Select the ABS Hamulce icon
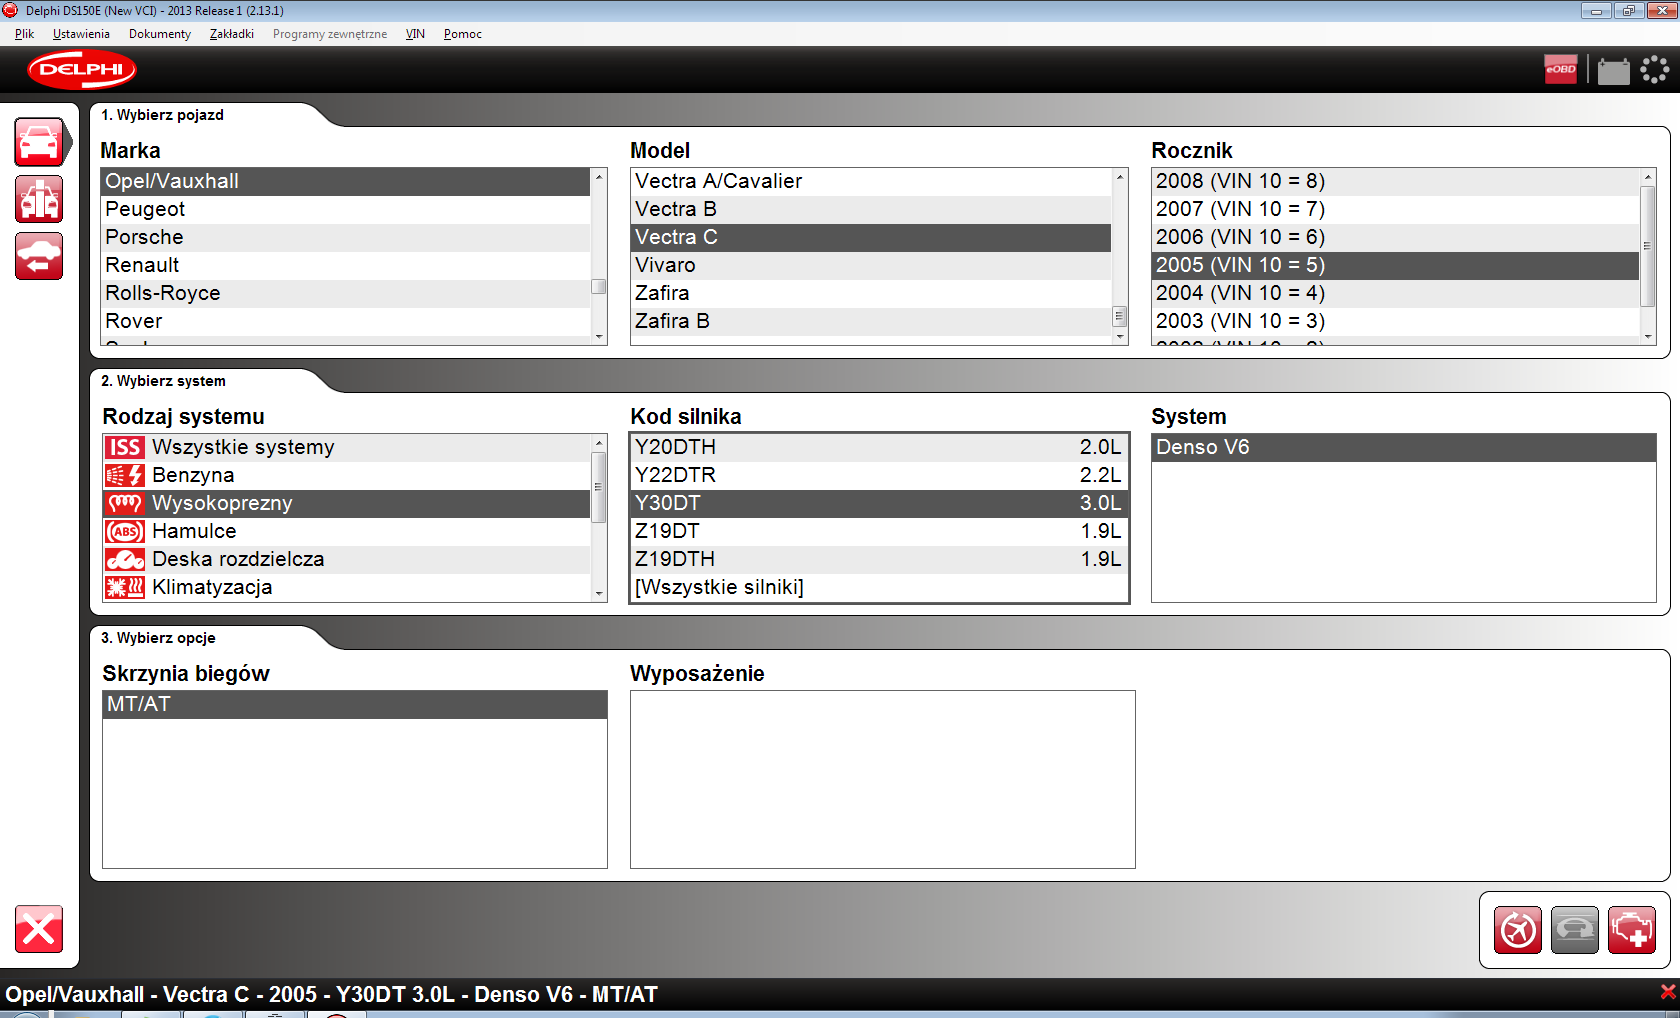 tap(125, 531)
